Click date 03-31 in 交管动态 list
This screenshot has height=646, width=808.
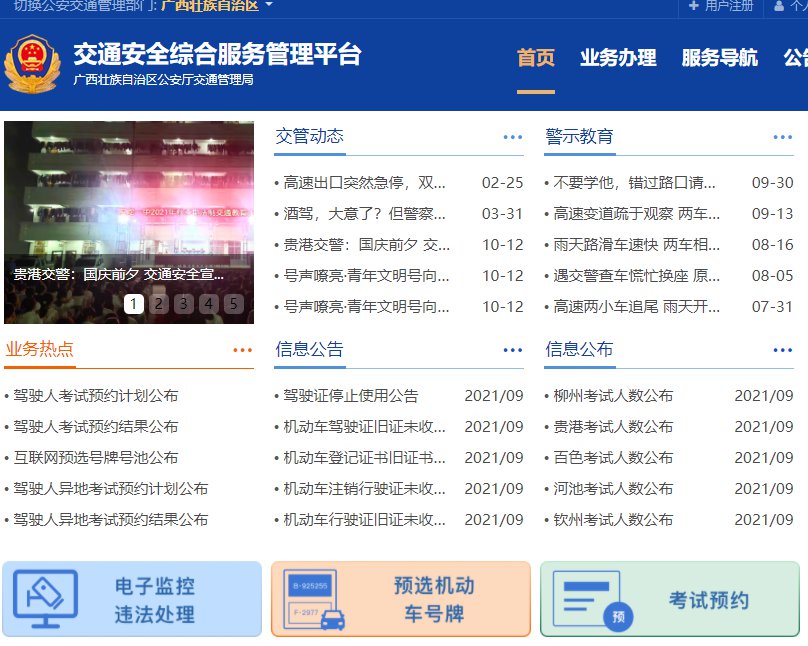pyautogui.click(x=502, y=214)
